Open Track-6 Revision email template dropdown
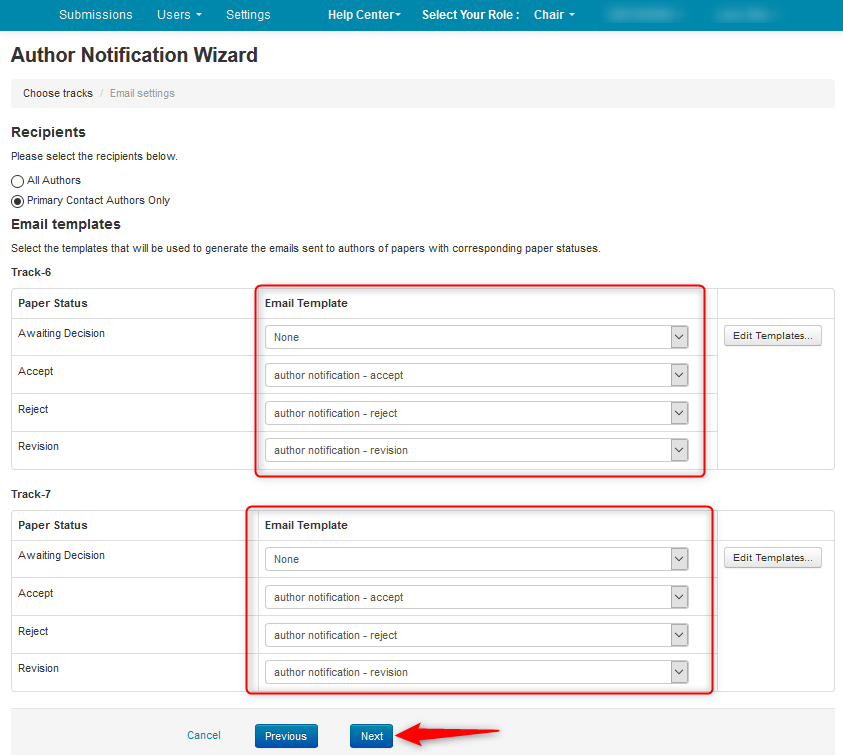 pos(476,450)
